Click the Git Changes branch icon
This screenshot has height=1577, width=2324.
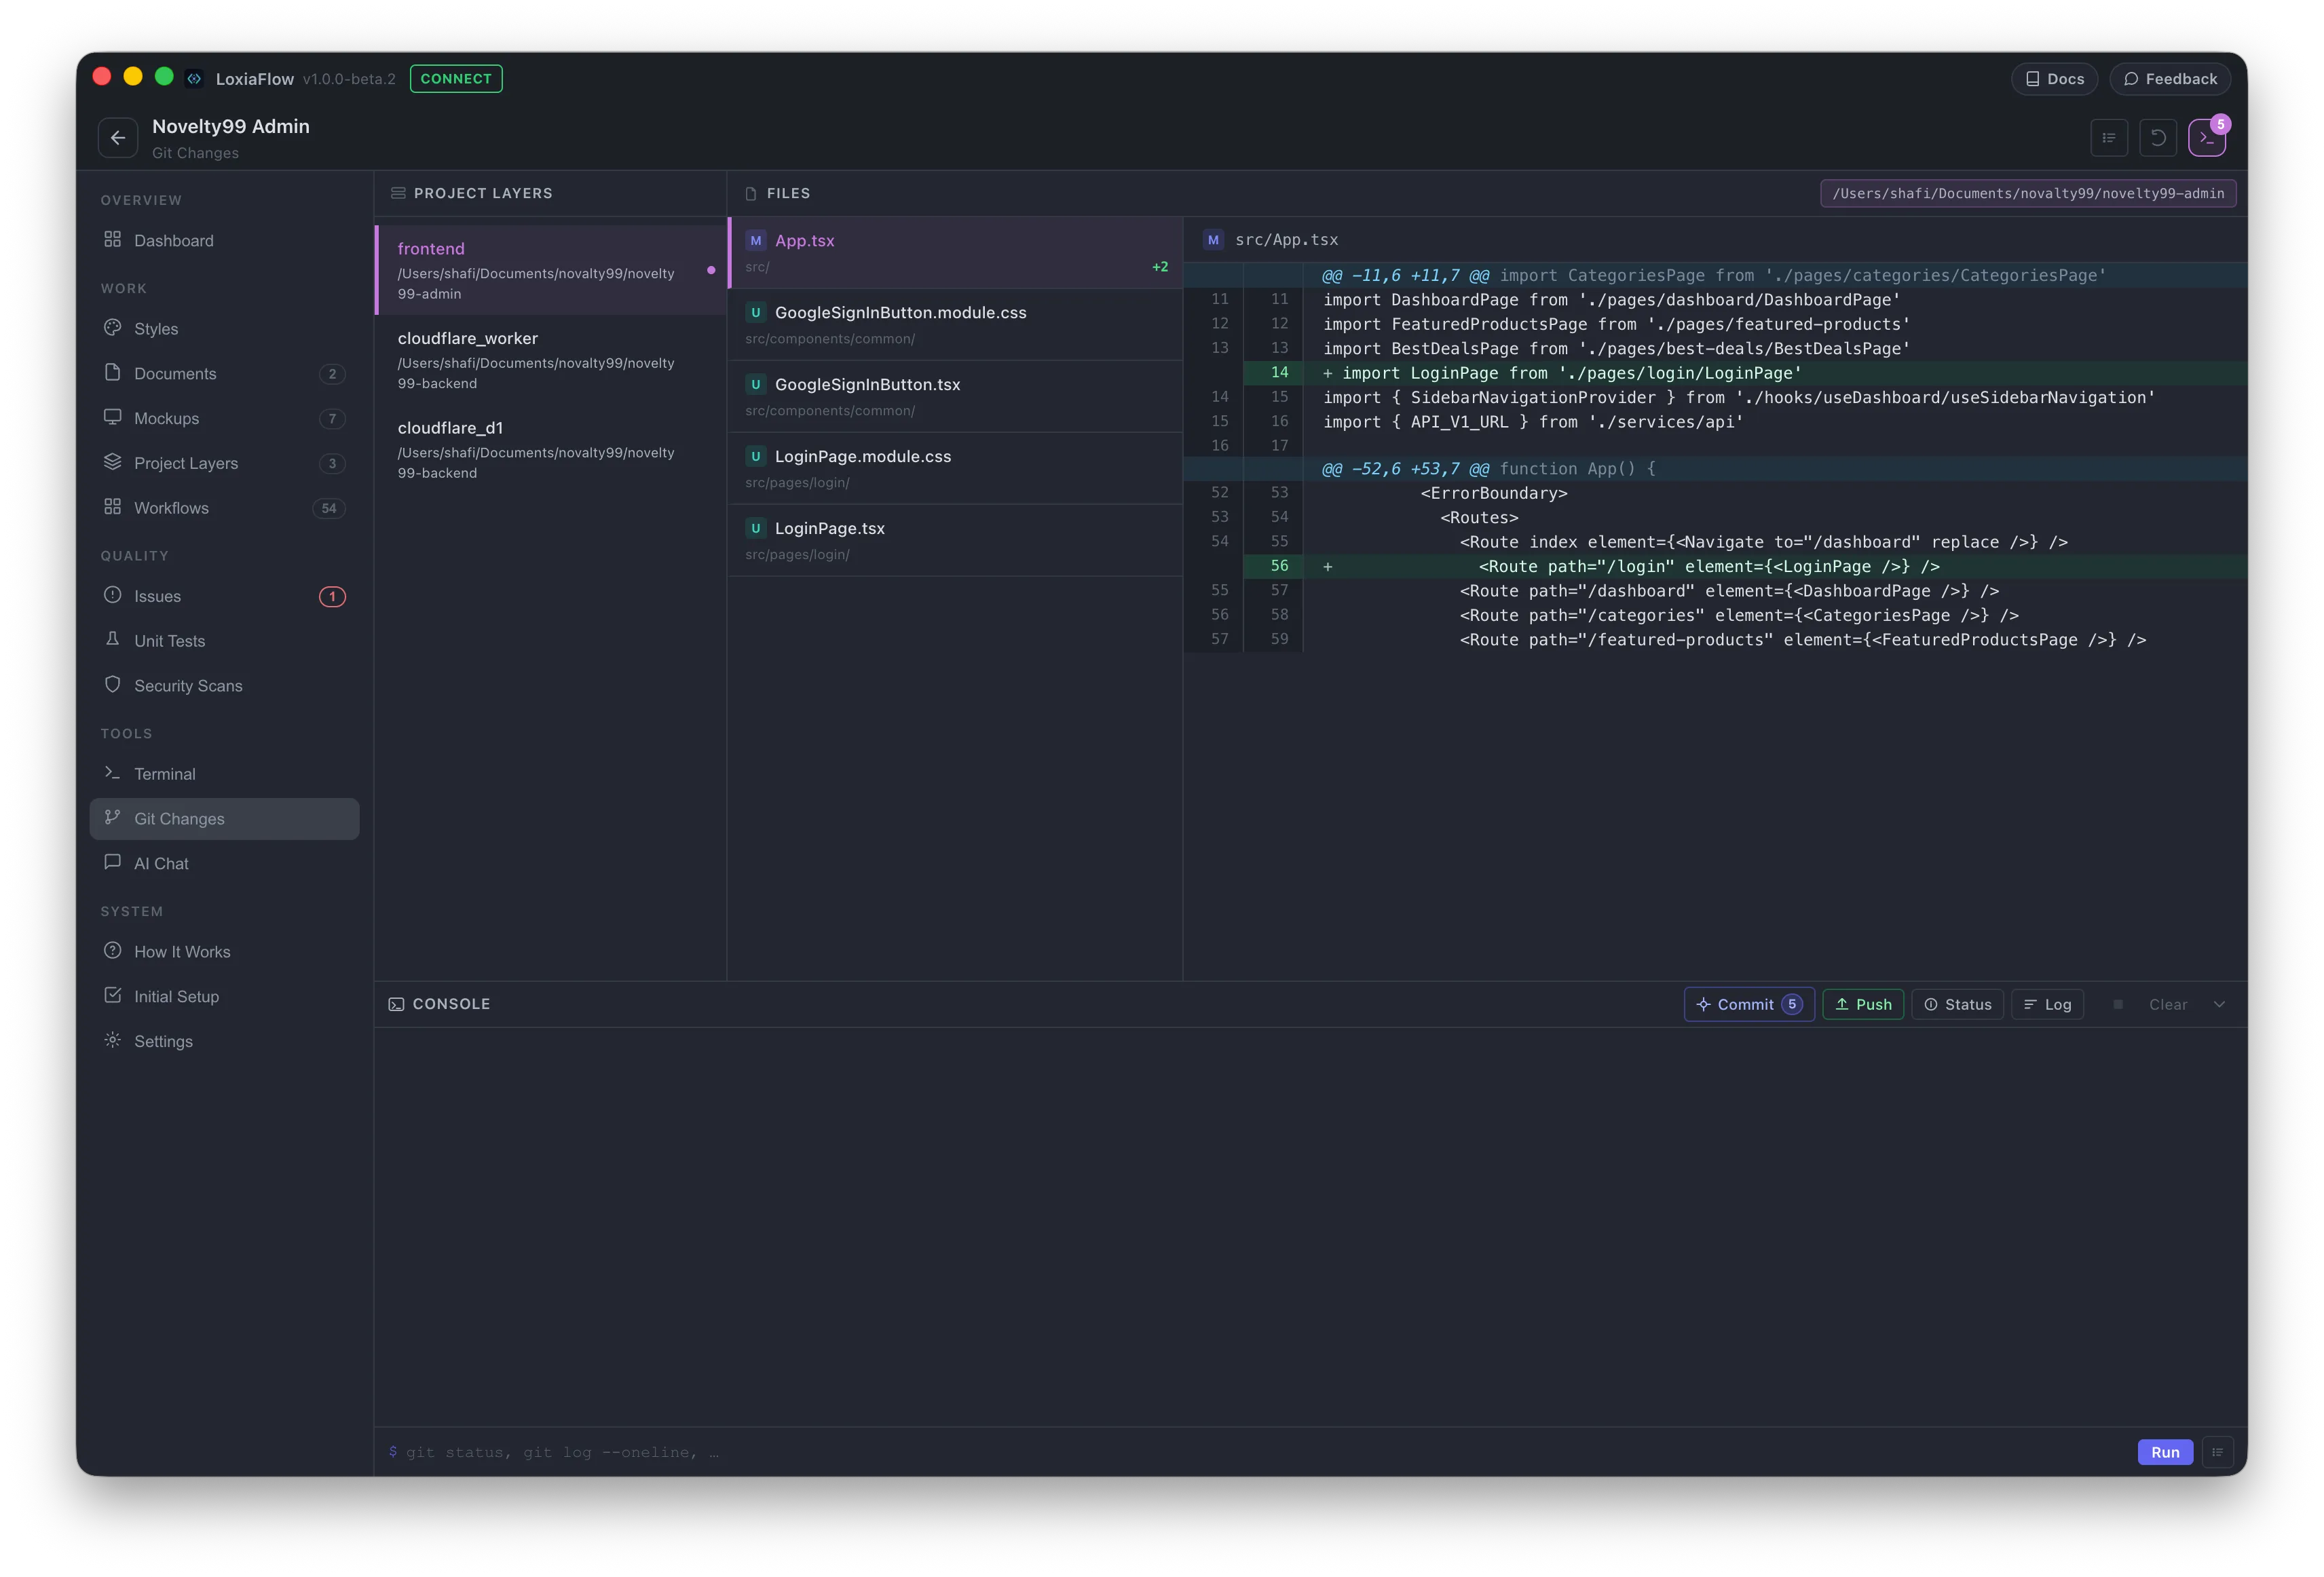113,818
